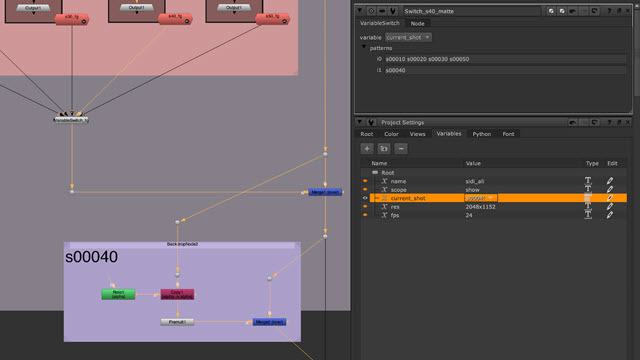Click the undo arrow in Switch_s40_matte header
This screenshot has height=360, width=640.
[573, 11]
